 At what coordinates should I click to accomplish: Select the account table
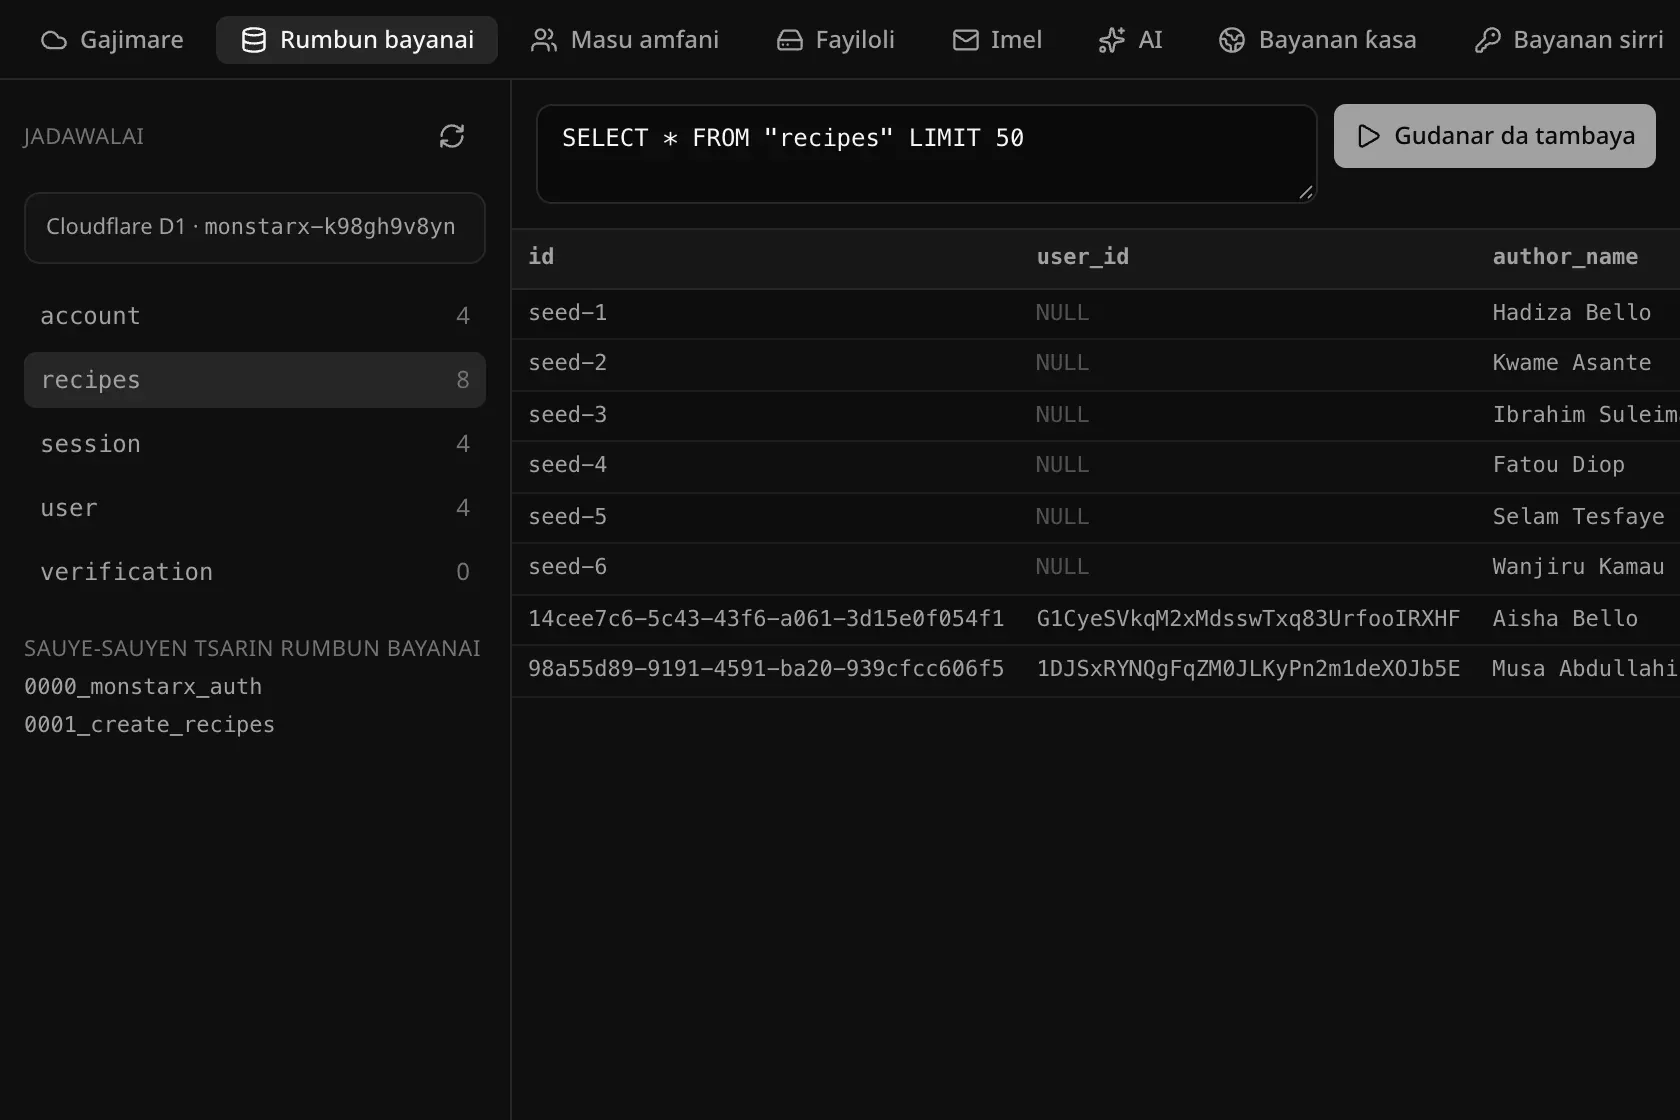pyautogui.click(x=255, y=316)
